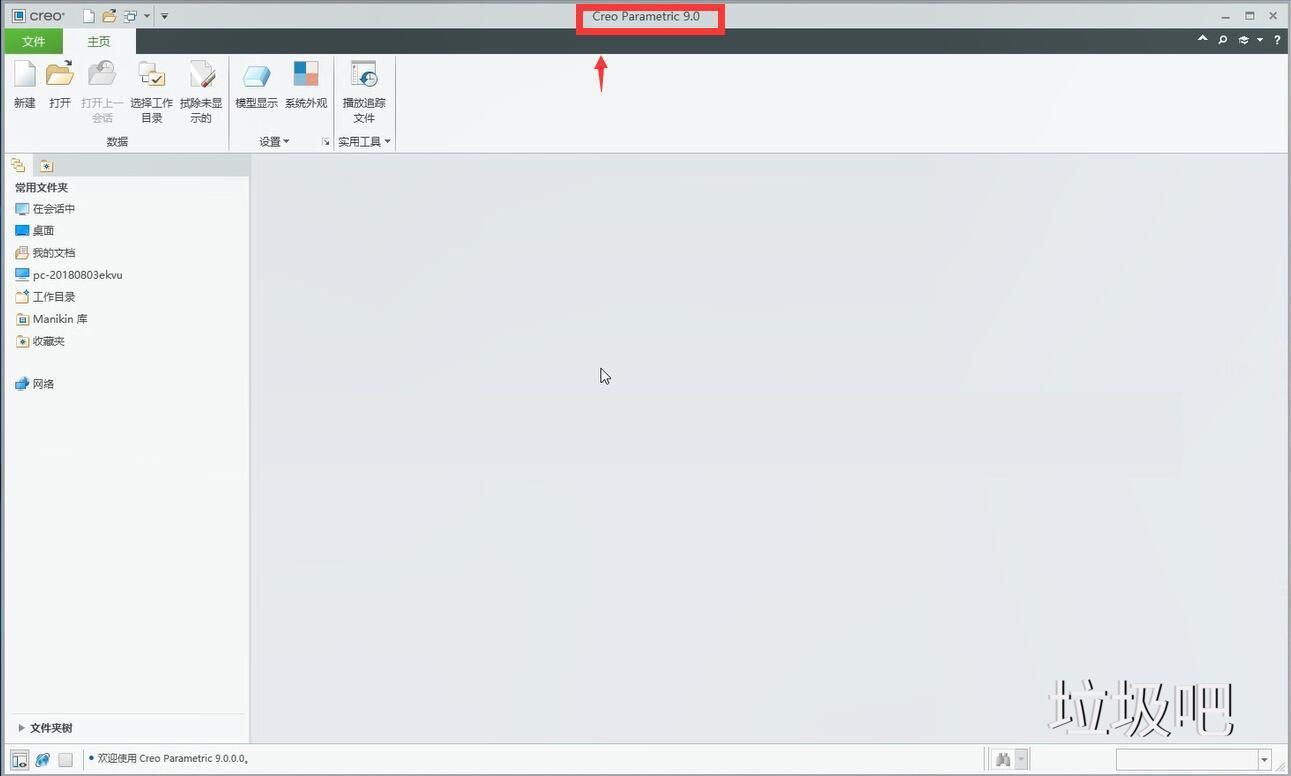Expand the 文件夹树 folder tree section

[45, 728]
